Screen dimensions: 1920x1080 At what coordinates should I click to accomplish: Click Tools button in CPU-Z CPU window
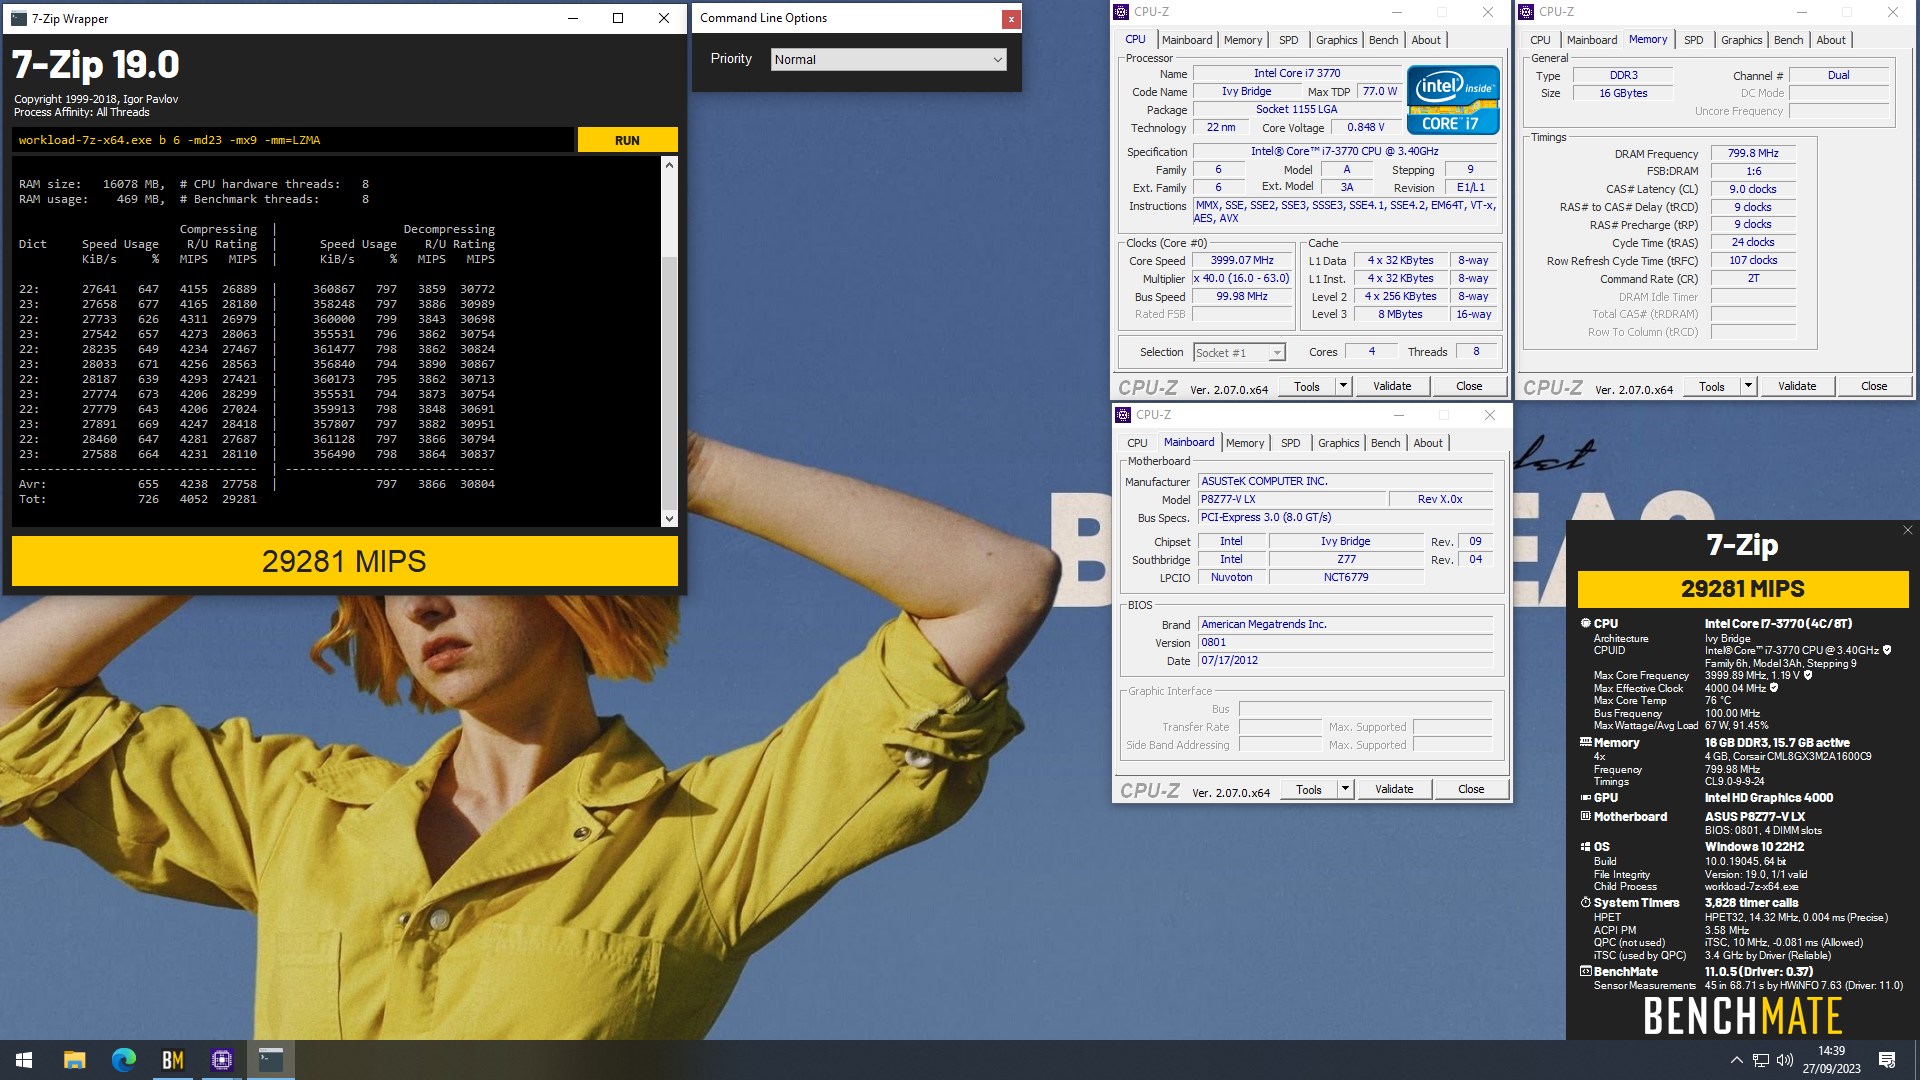coord(1306,387)
